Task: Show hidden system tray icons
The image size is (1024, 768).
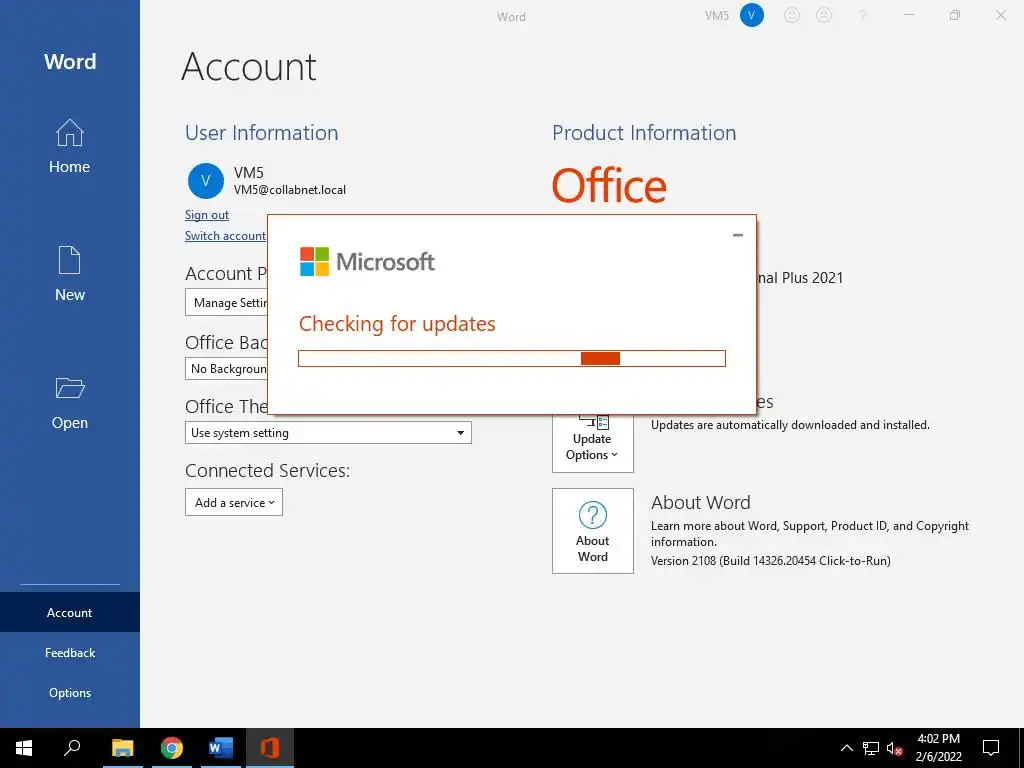Action: (x=846, y=748)
